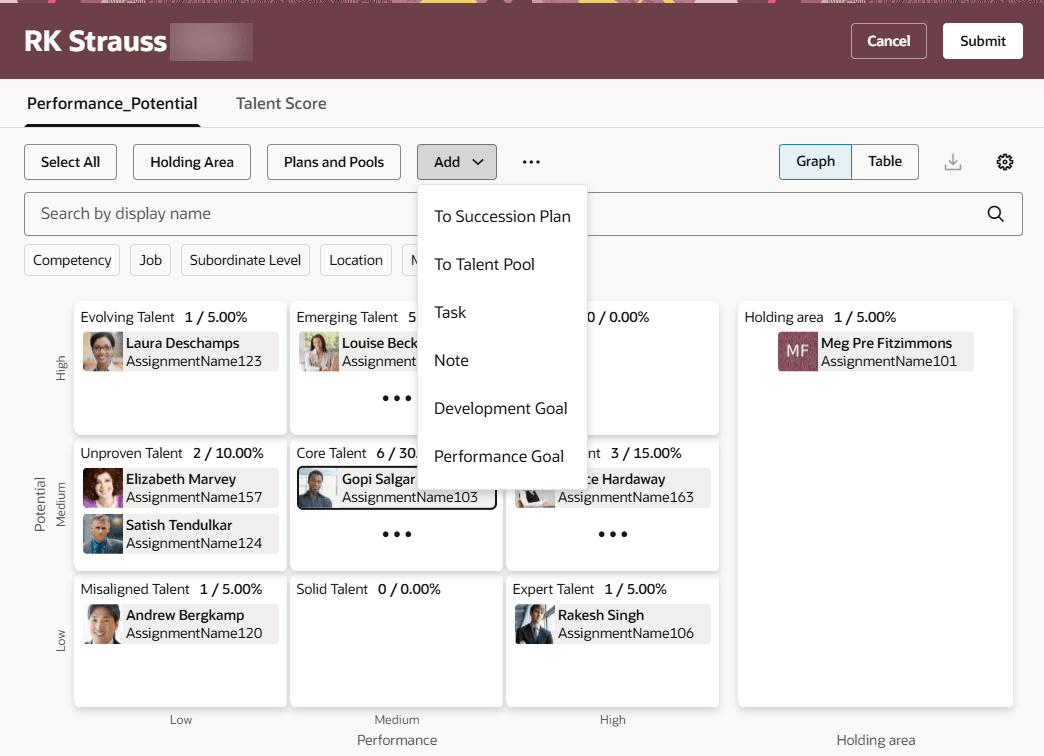The width and height of the screenshot is (1044, 756).
Task: Click the overflow ellipsis in Emerging Talent box
Action: 397,398
